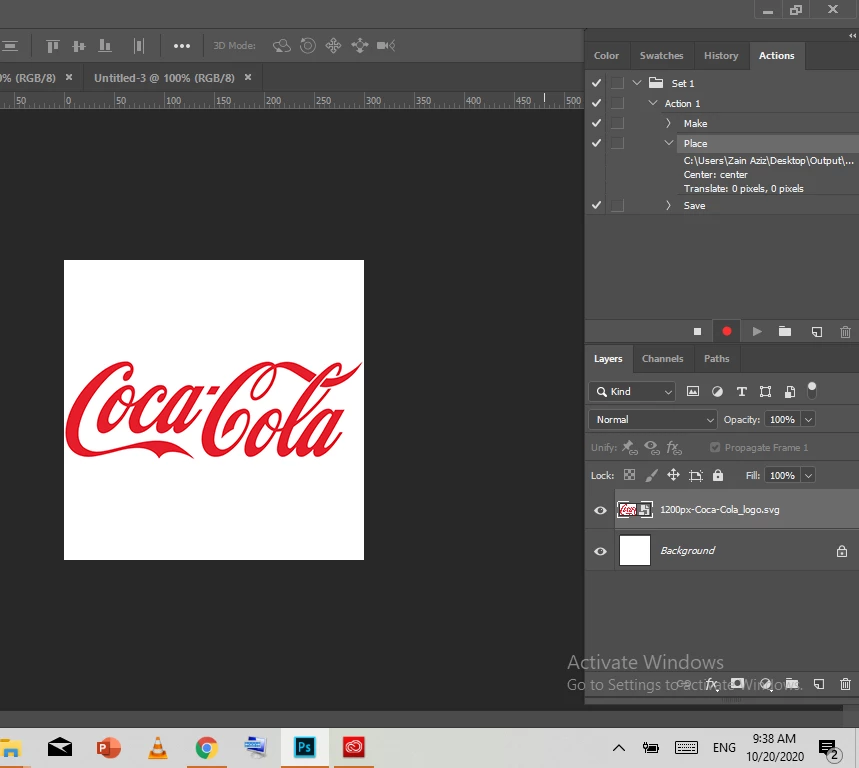The width and height of the screenshot is (859, 768).
Task: Lock layer position icon
Action: pos(673,475)
